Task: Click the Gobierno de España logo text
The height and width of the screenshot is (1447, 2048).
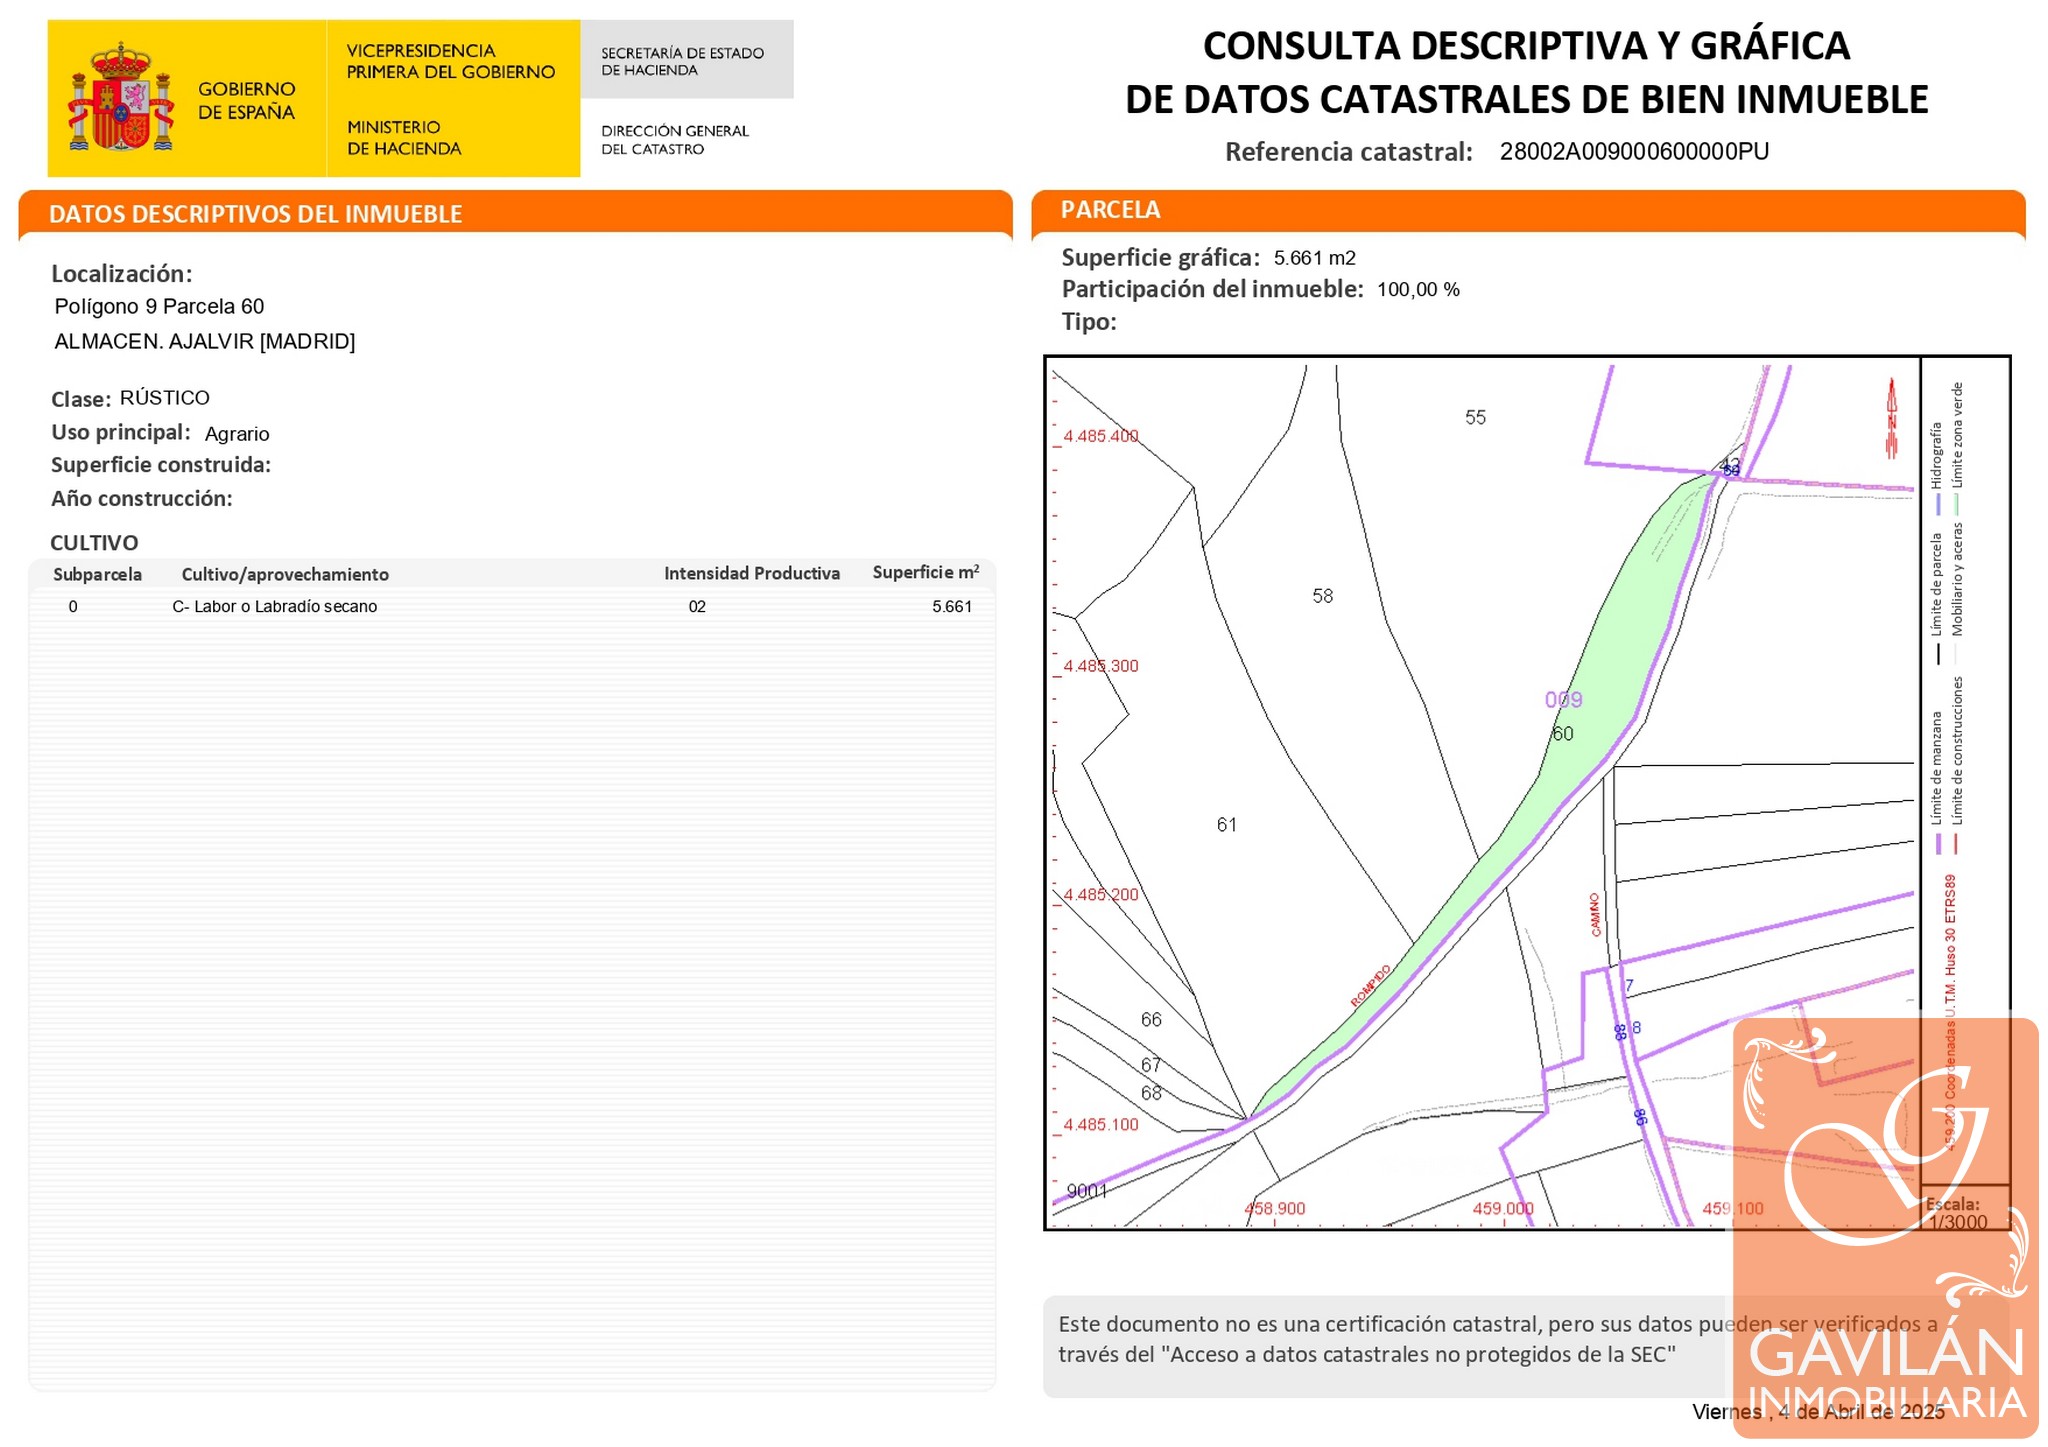Action: tap(246, 101)
